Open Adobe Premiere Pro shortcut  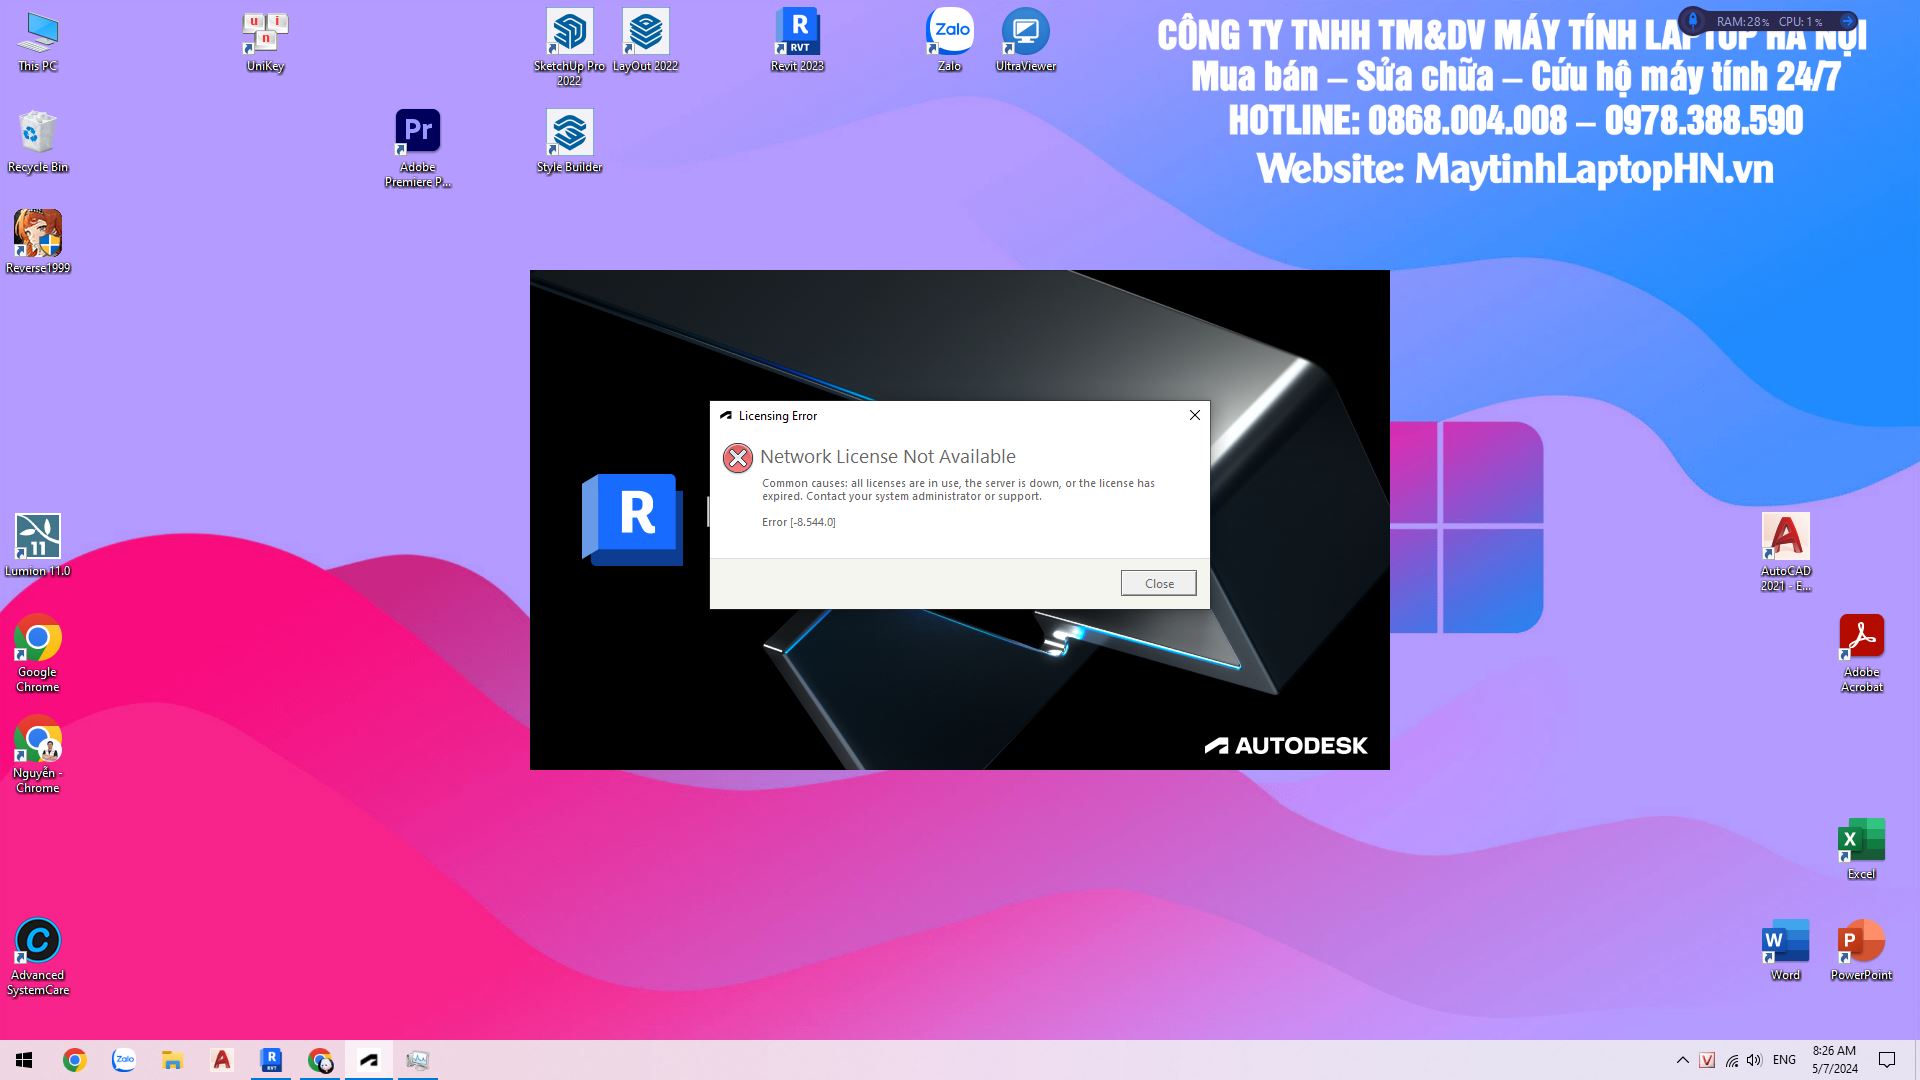point(417,133)
